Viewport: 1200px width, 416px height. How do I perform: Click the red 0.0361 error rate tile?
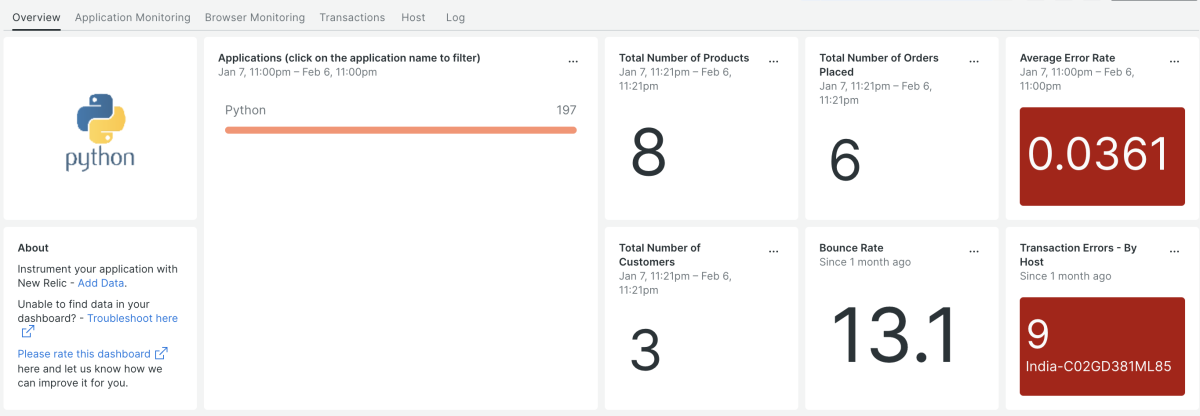[1098, 155]
